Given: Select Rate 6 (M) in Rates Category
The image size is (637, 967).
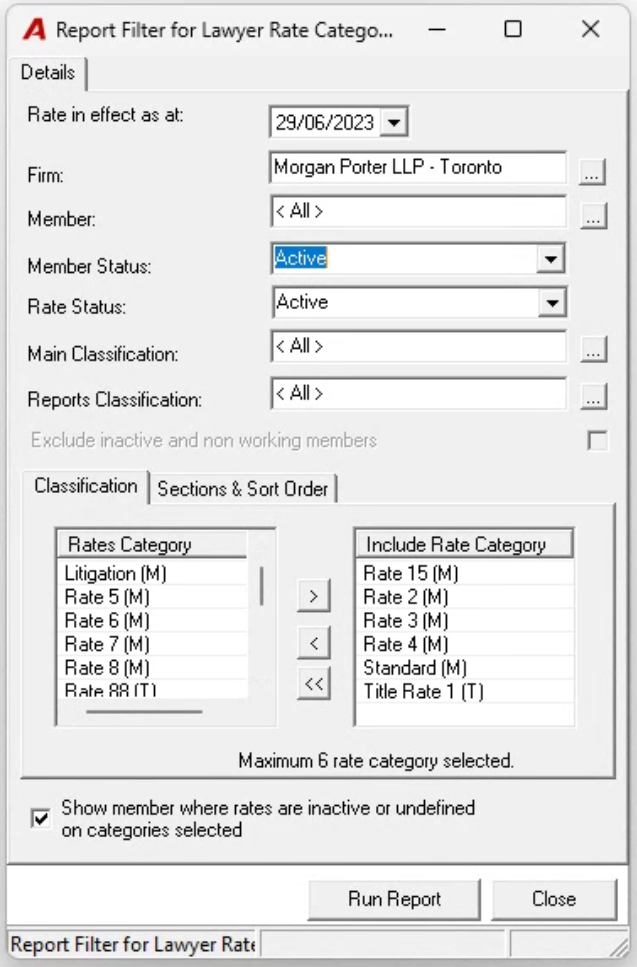Looking at the screenshot, I should click(x=153, y=620).
